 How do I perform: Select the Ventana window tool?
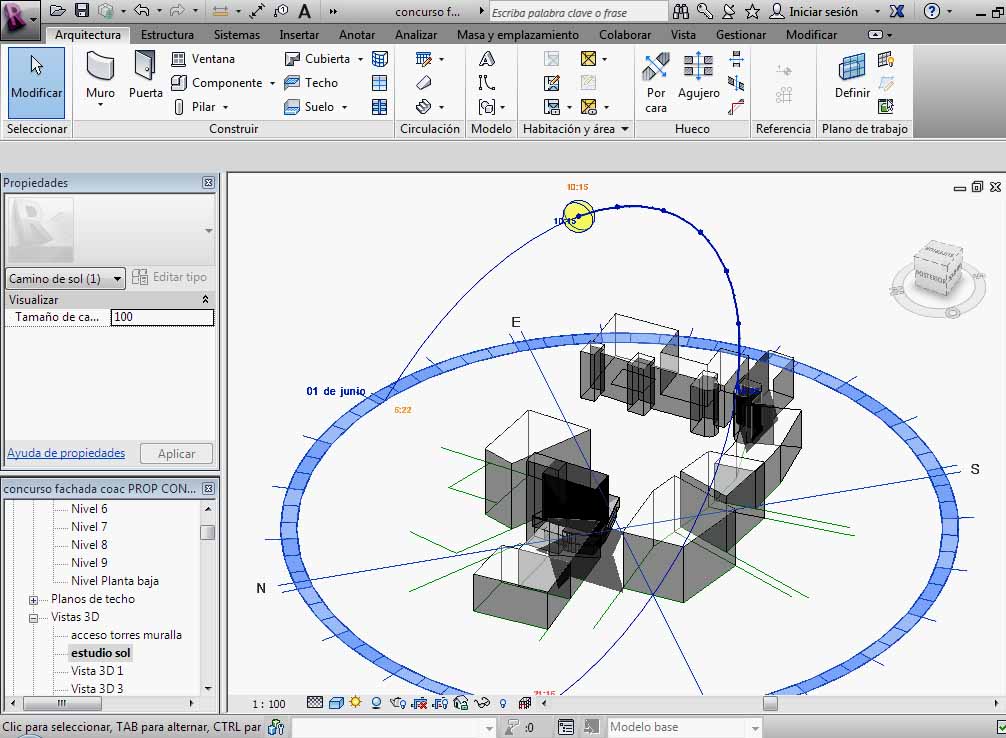point(204,59)
